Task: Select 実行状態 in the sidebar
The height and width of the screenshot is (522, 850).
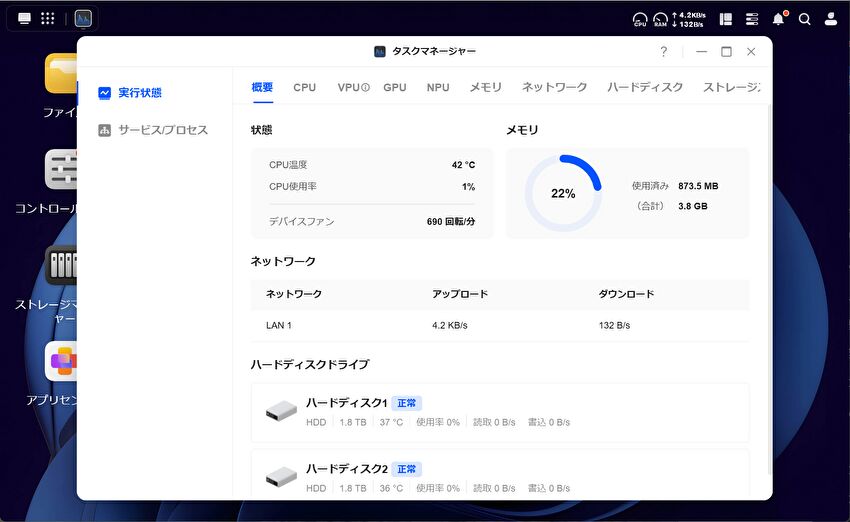Action: click(139, 93)
